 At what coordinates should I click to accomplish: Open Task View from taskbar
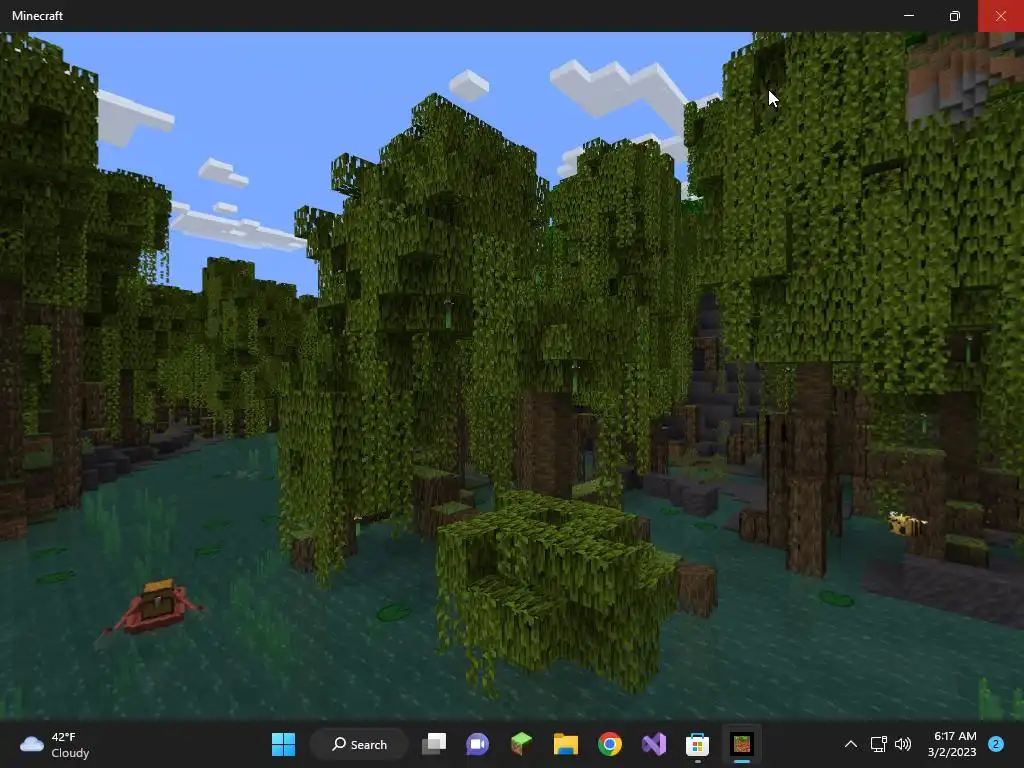[x=434, y=744]
